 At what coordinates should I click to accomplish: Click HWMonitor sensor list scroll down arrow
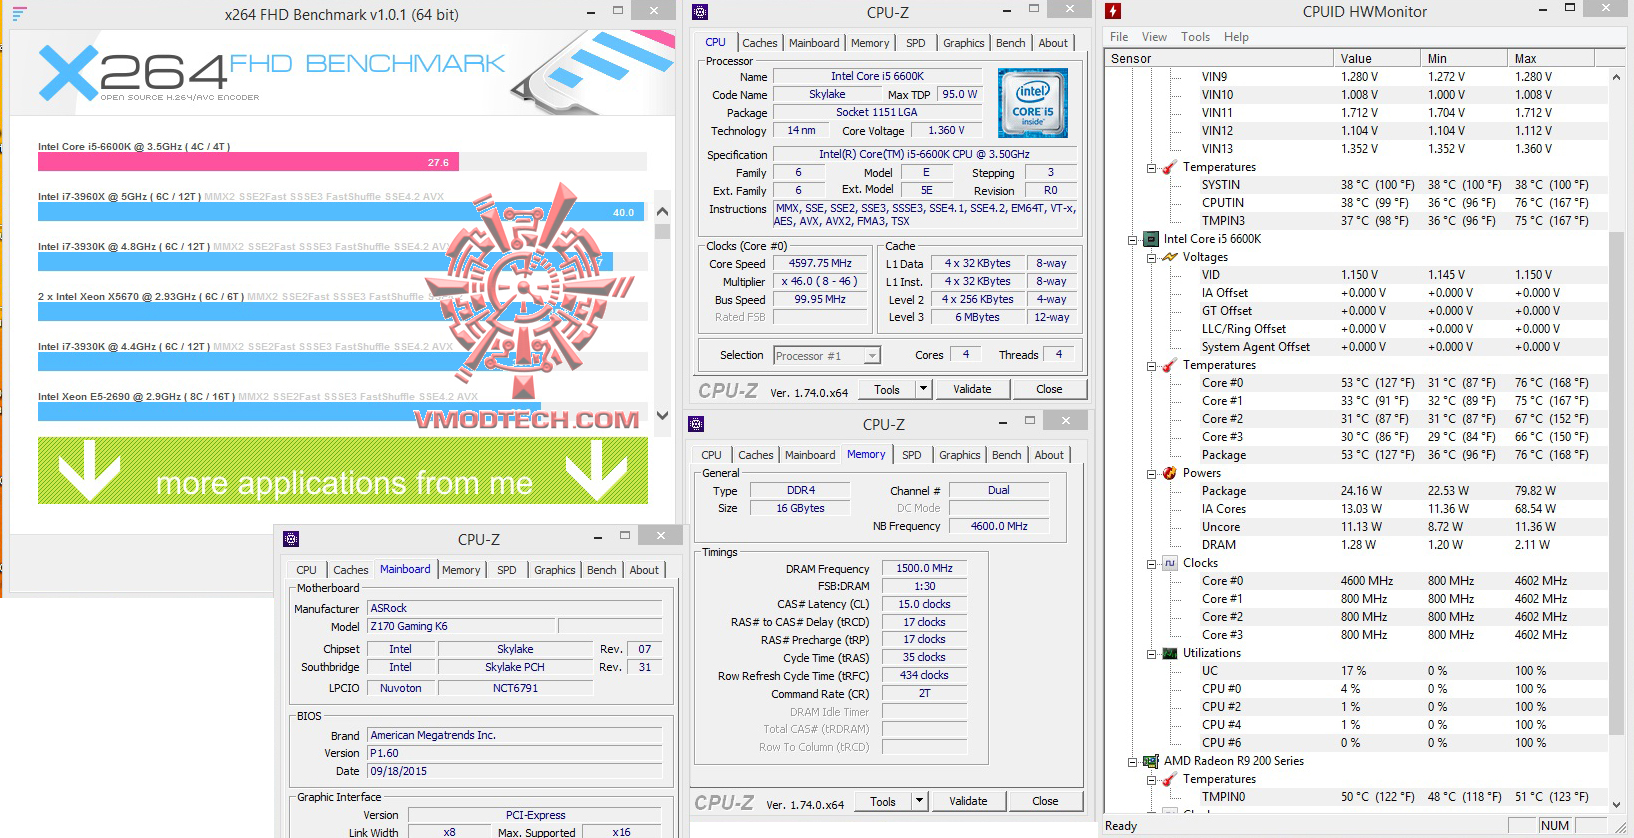click(1616, 804)
